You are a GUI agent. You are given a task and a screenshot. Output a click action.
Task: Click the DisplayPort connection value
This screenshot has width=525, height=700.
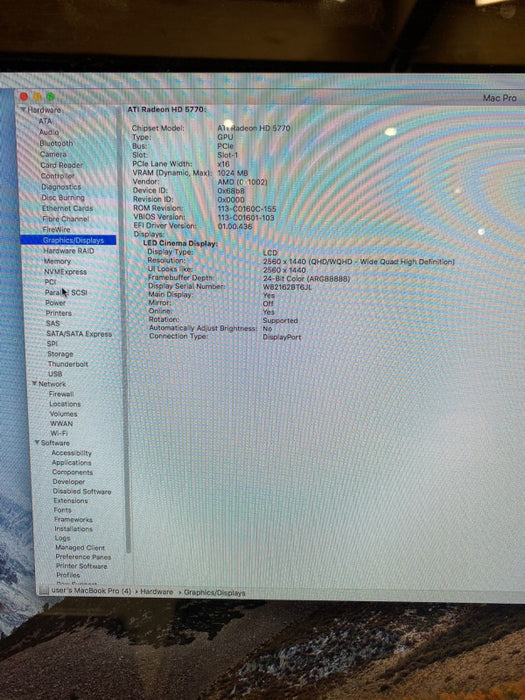pyautogui.click(x=282, y=337)
